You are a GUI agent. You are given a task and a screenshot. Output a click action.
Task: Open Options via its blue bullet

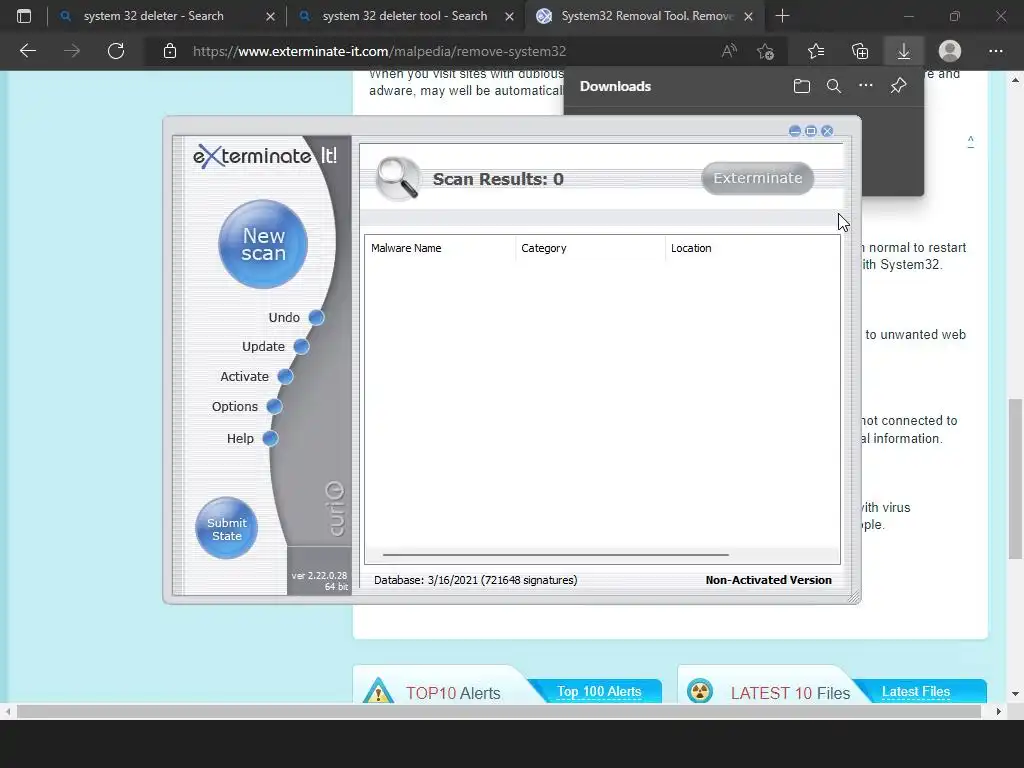coord(274,407)
